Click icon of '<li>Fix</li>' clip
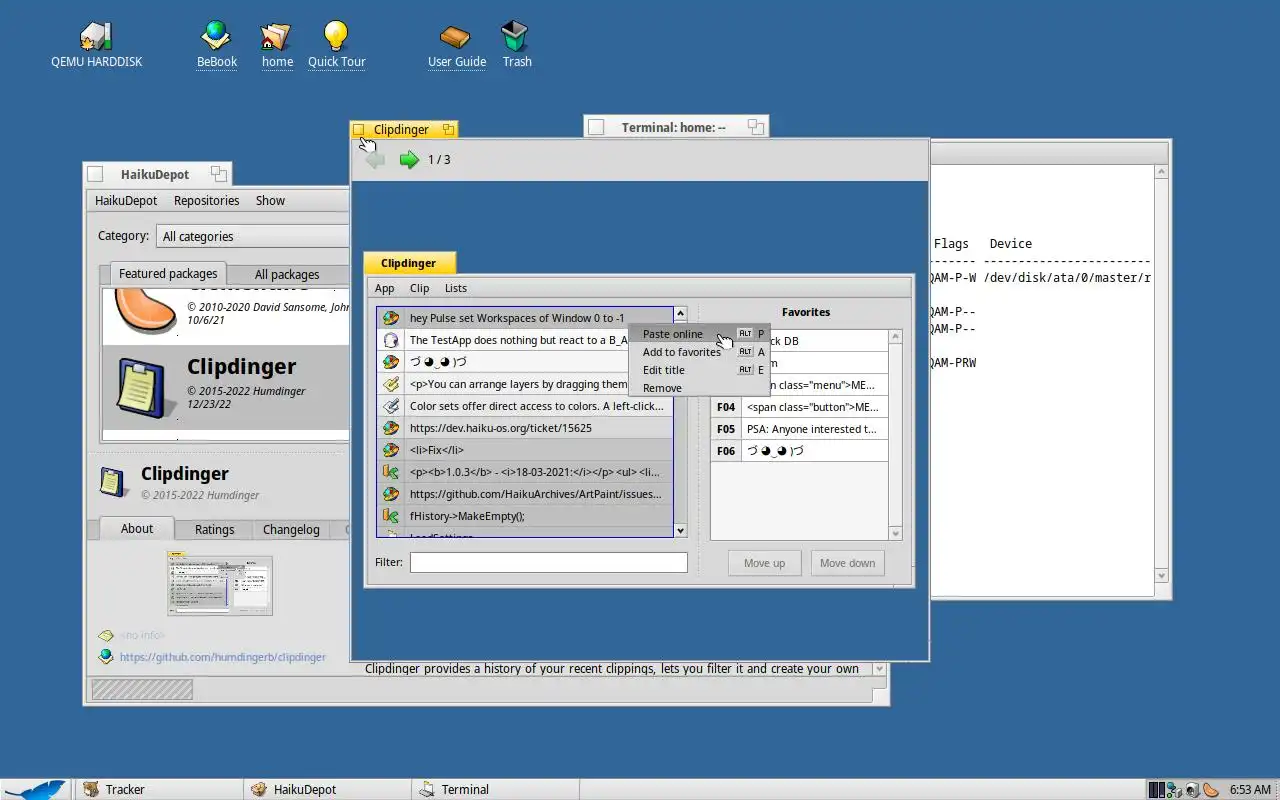Screen dimensions: 1280x800 coord(391,450)
